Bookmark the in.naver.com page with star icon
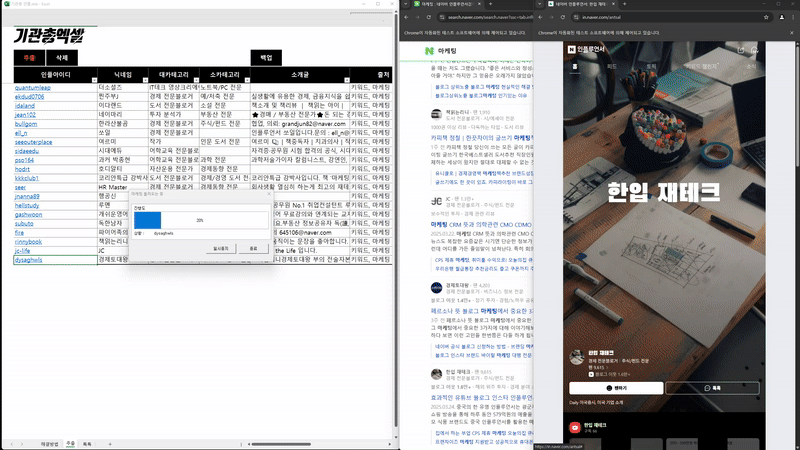 (x=766, y=17)
